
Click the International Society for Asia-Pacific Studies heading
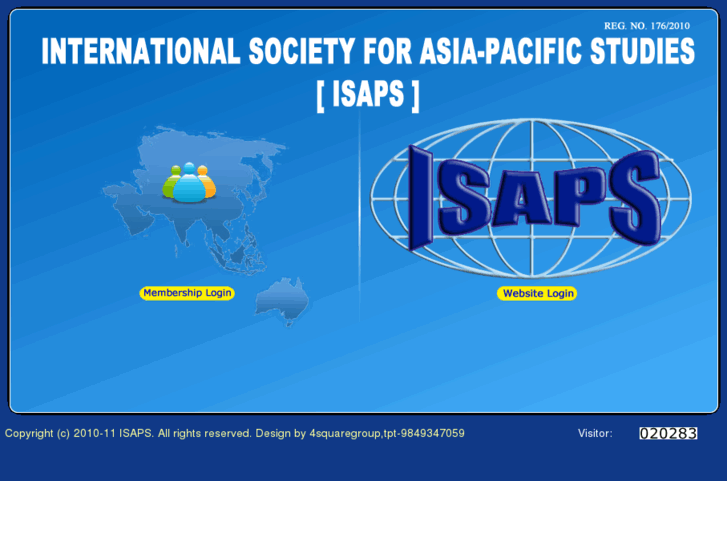coord(368,51)
